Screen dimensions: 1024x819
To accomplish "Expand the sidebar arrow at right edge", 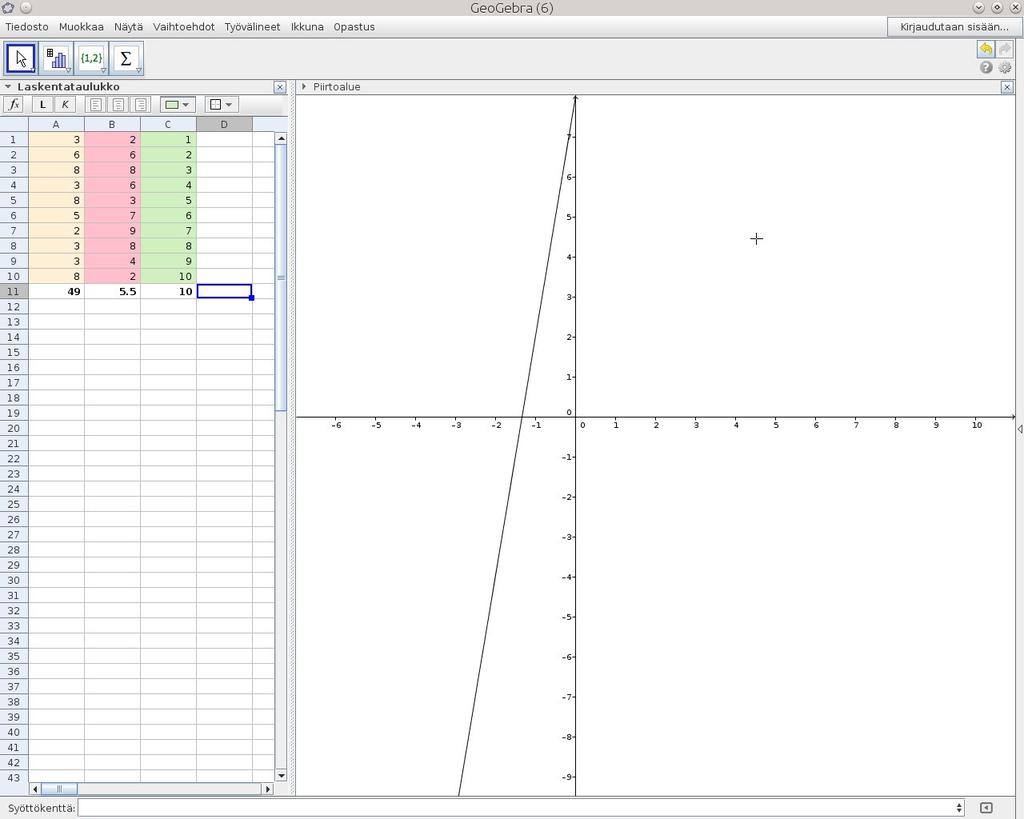I will click(1020, 429).
